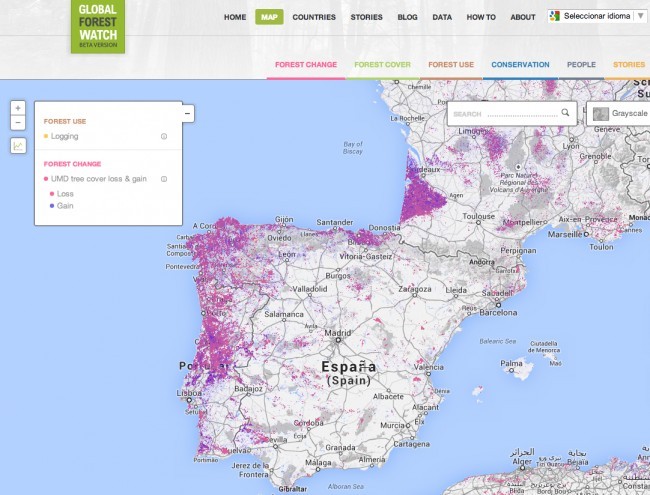Open the Forest Use layers tab
The height and width of the screenshot is (495, 650).
[451, 65]
